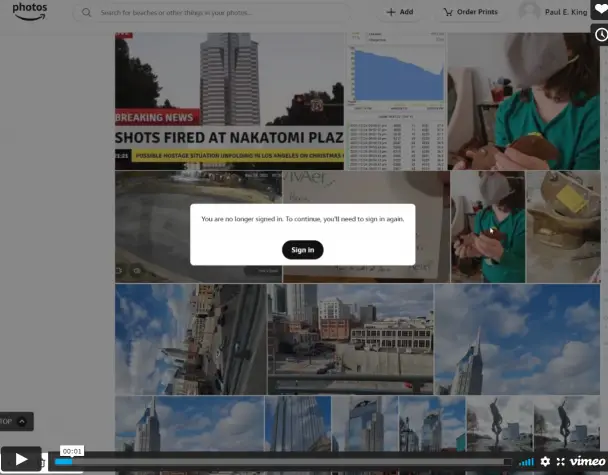The height and width of the screenshot is (475, 608).
Task: Open Vimeo settings gear
Action: (x=545, y=461)
